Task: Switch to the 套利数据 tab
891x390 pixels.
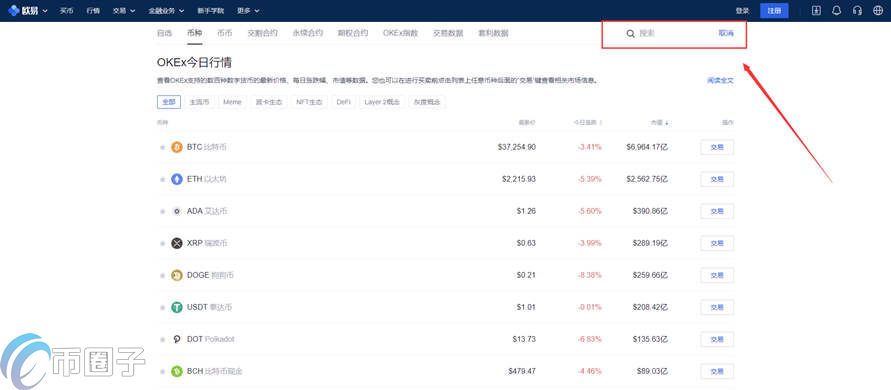Action: pos(493,33)
